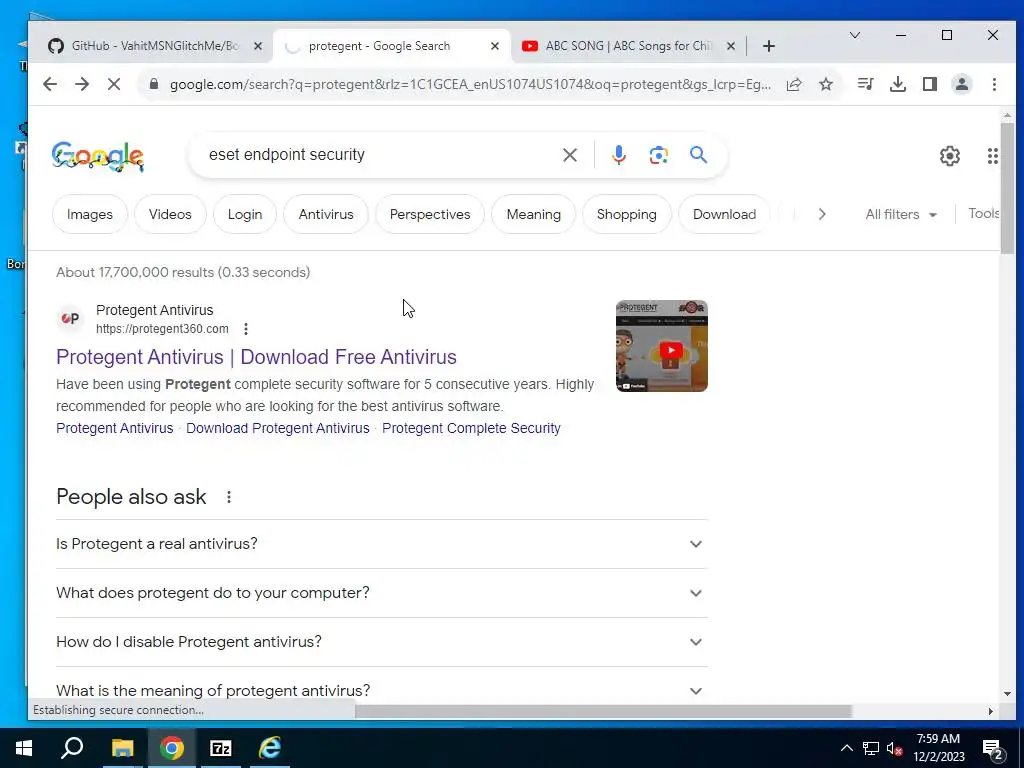Close the protegent Google Search tab
This screenshot has width=1024, height=768.
pos(495,46)
